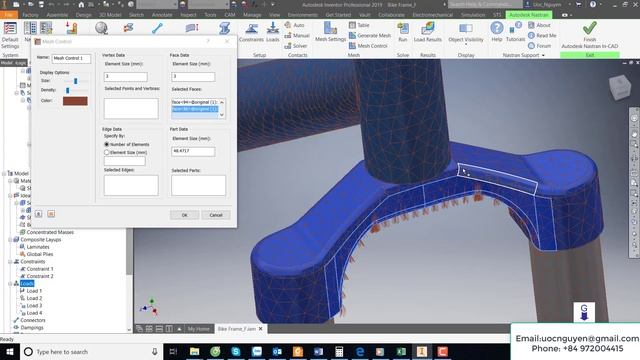Collapse the Composite Layups tree node
640x360 pixels.
pyautogui.click(x=10, y=240)
